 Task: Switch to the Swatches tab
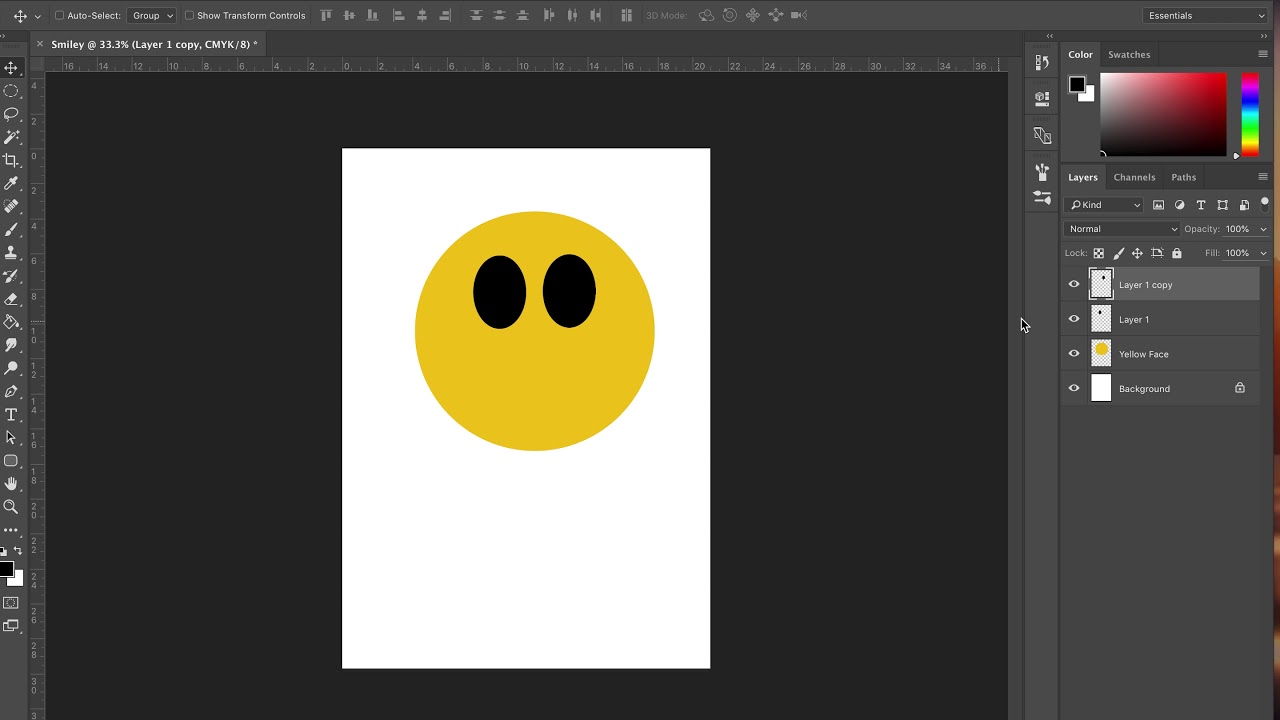pos(1129,55)
